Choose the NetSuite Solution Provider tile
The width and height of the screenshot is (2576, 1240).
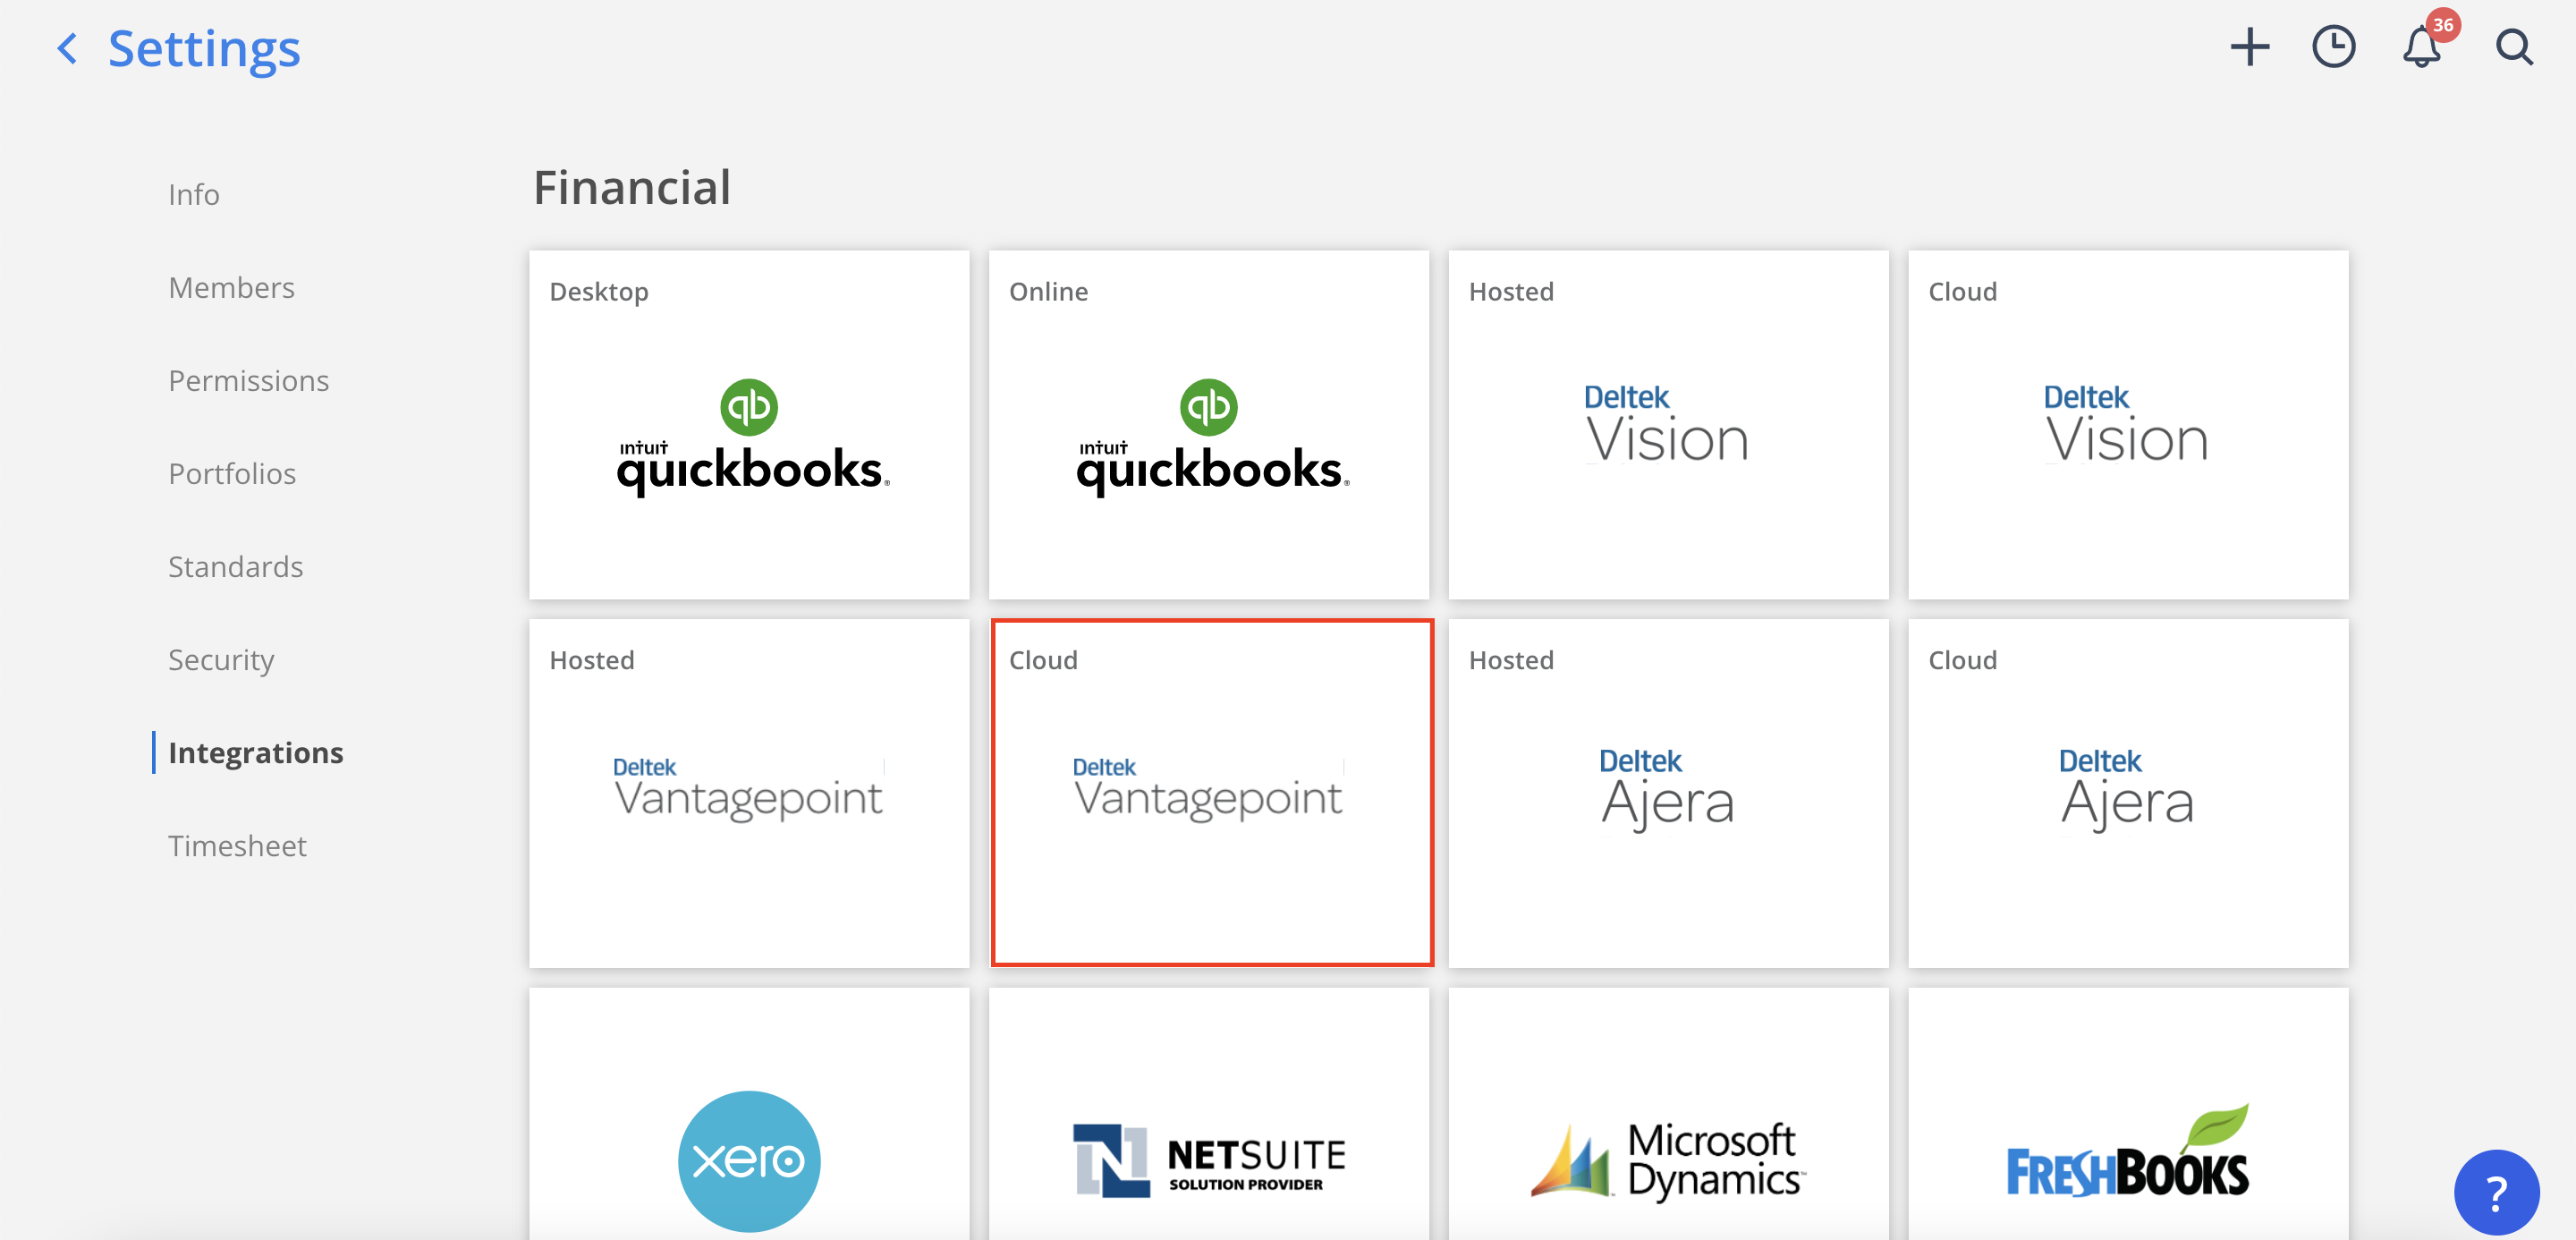(x=1209, y=1160)
